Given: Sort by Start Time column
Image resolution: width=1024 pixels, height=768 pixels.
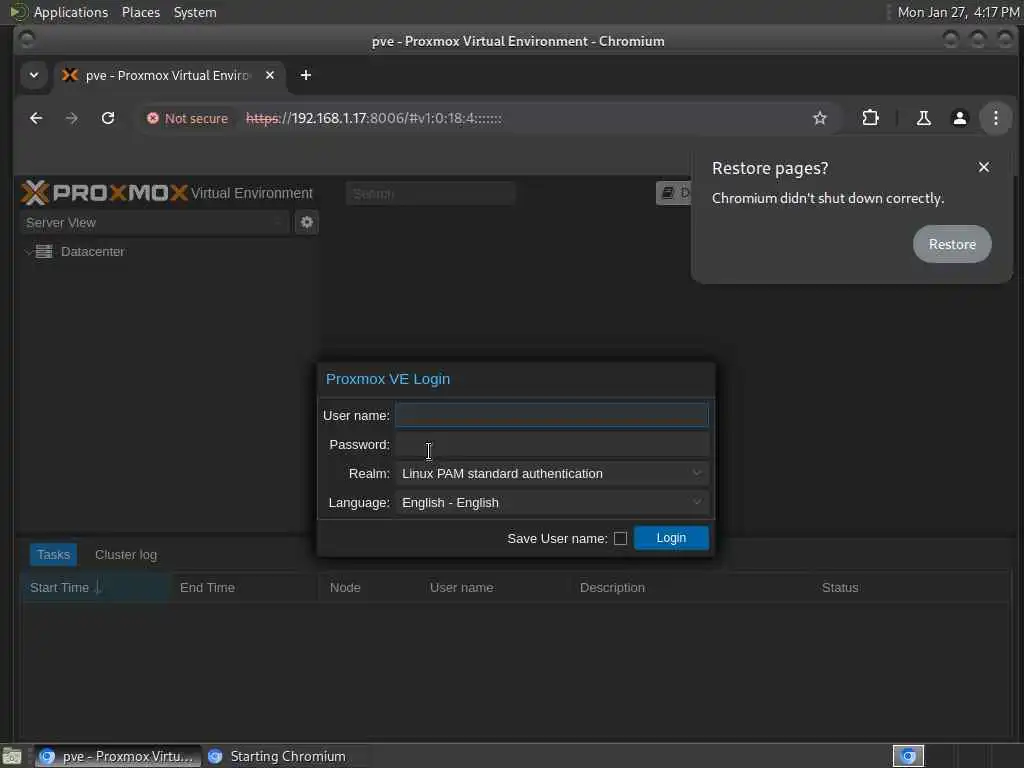Looking at the screenshot, I should point(96,588).
